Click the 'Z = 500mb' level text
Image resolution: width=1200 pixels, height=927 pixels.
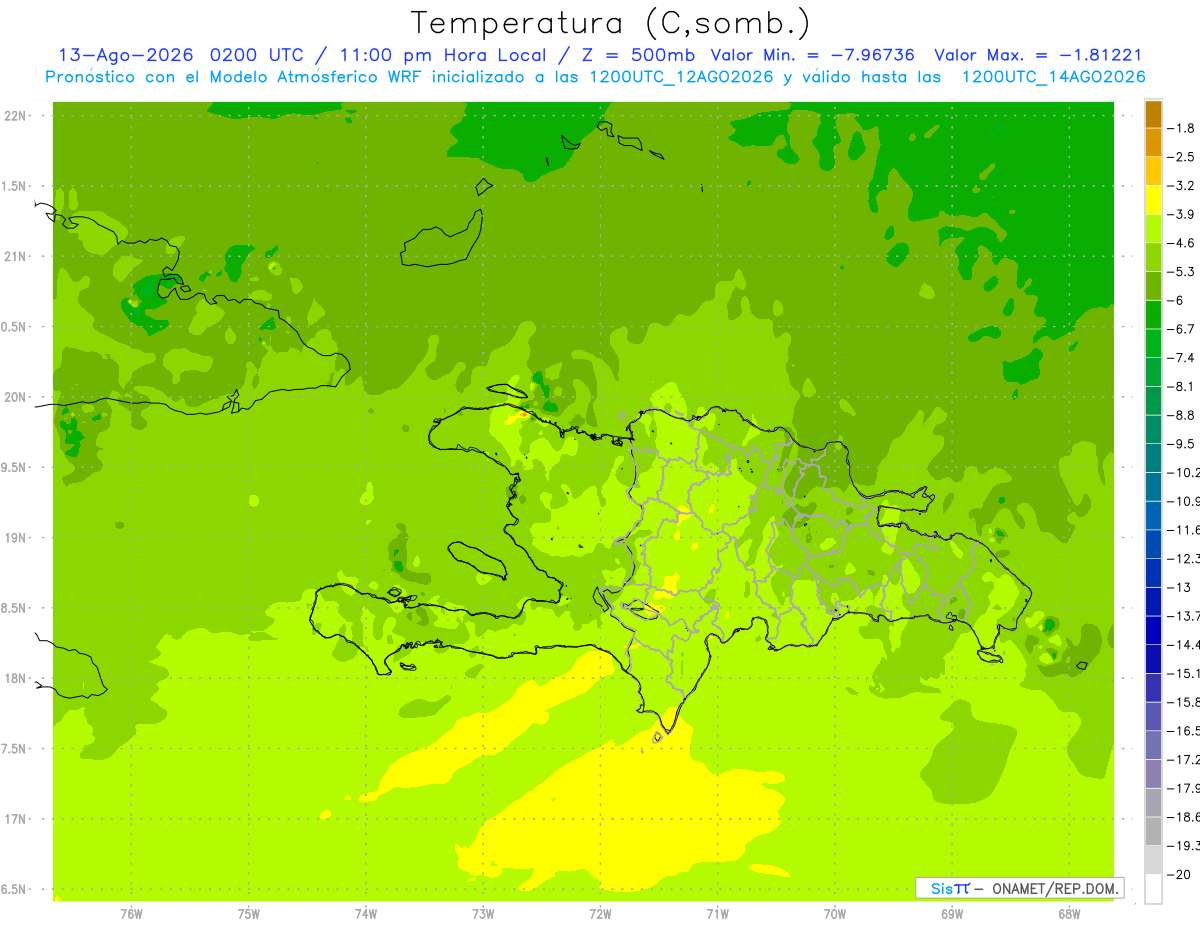click(637, 55)
